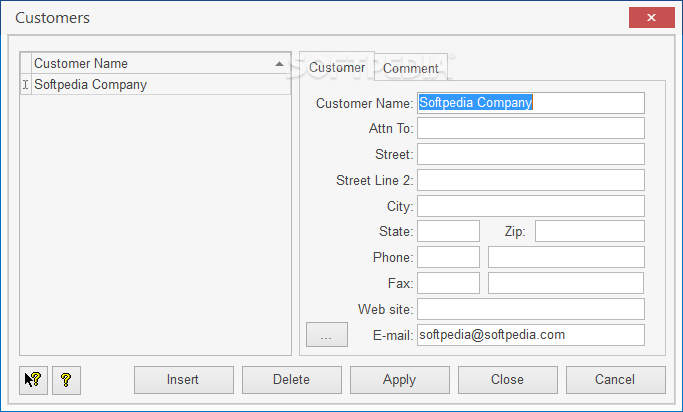
Task: Click the E-mail field containing softpedia@softpedia.com
Action: click(x=531, y=335)
